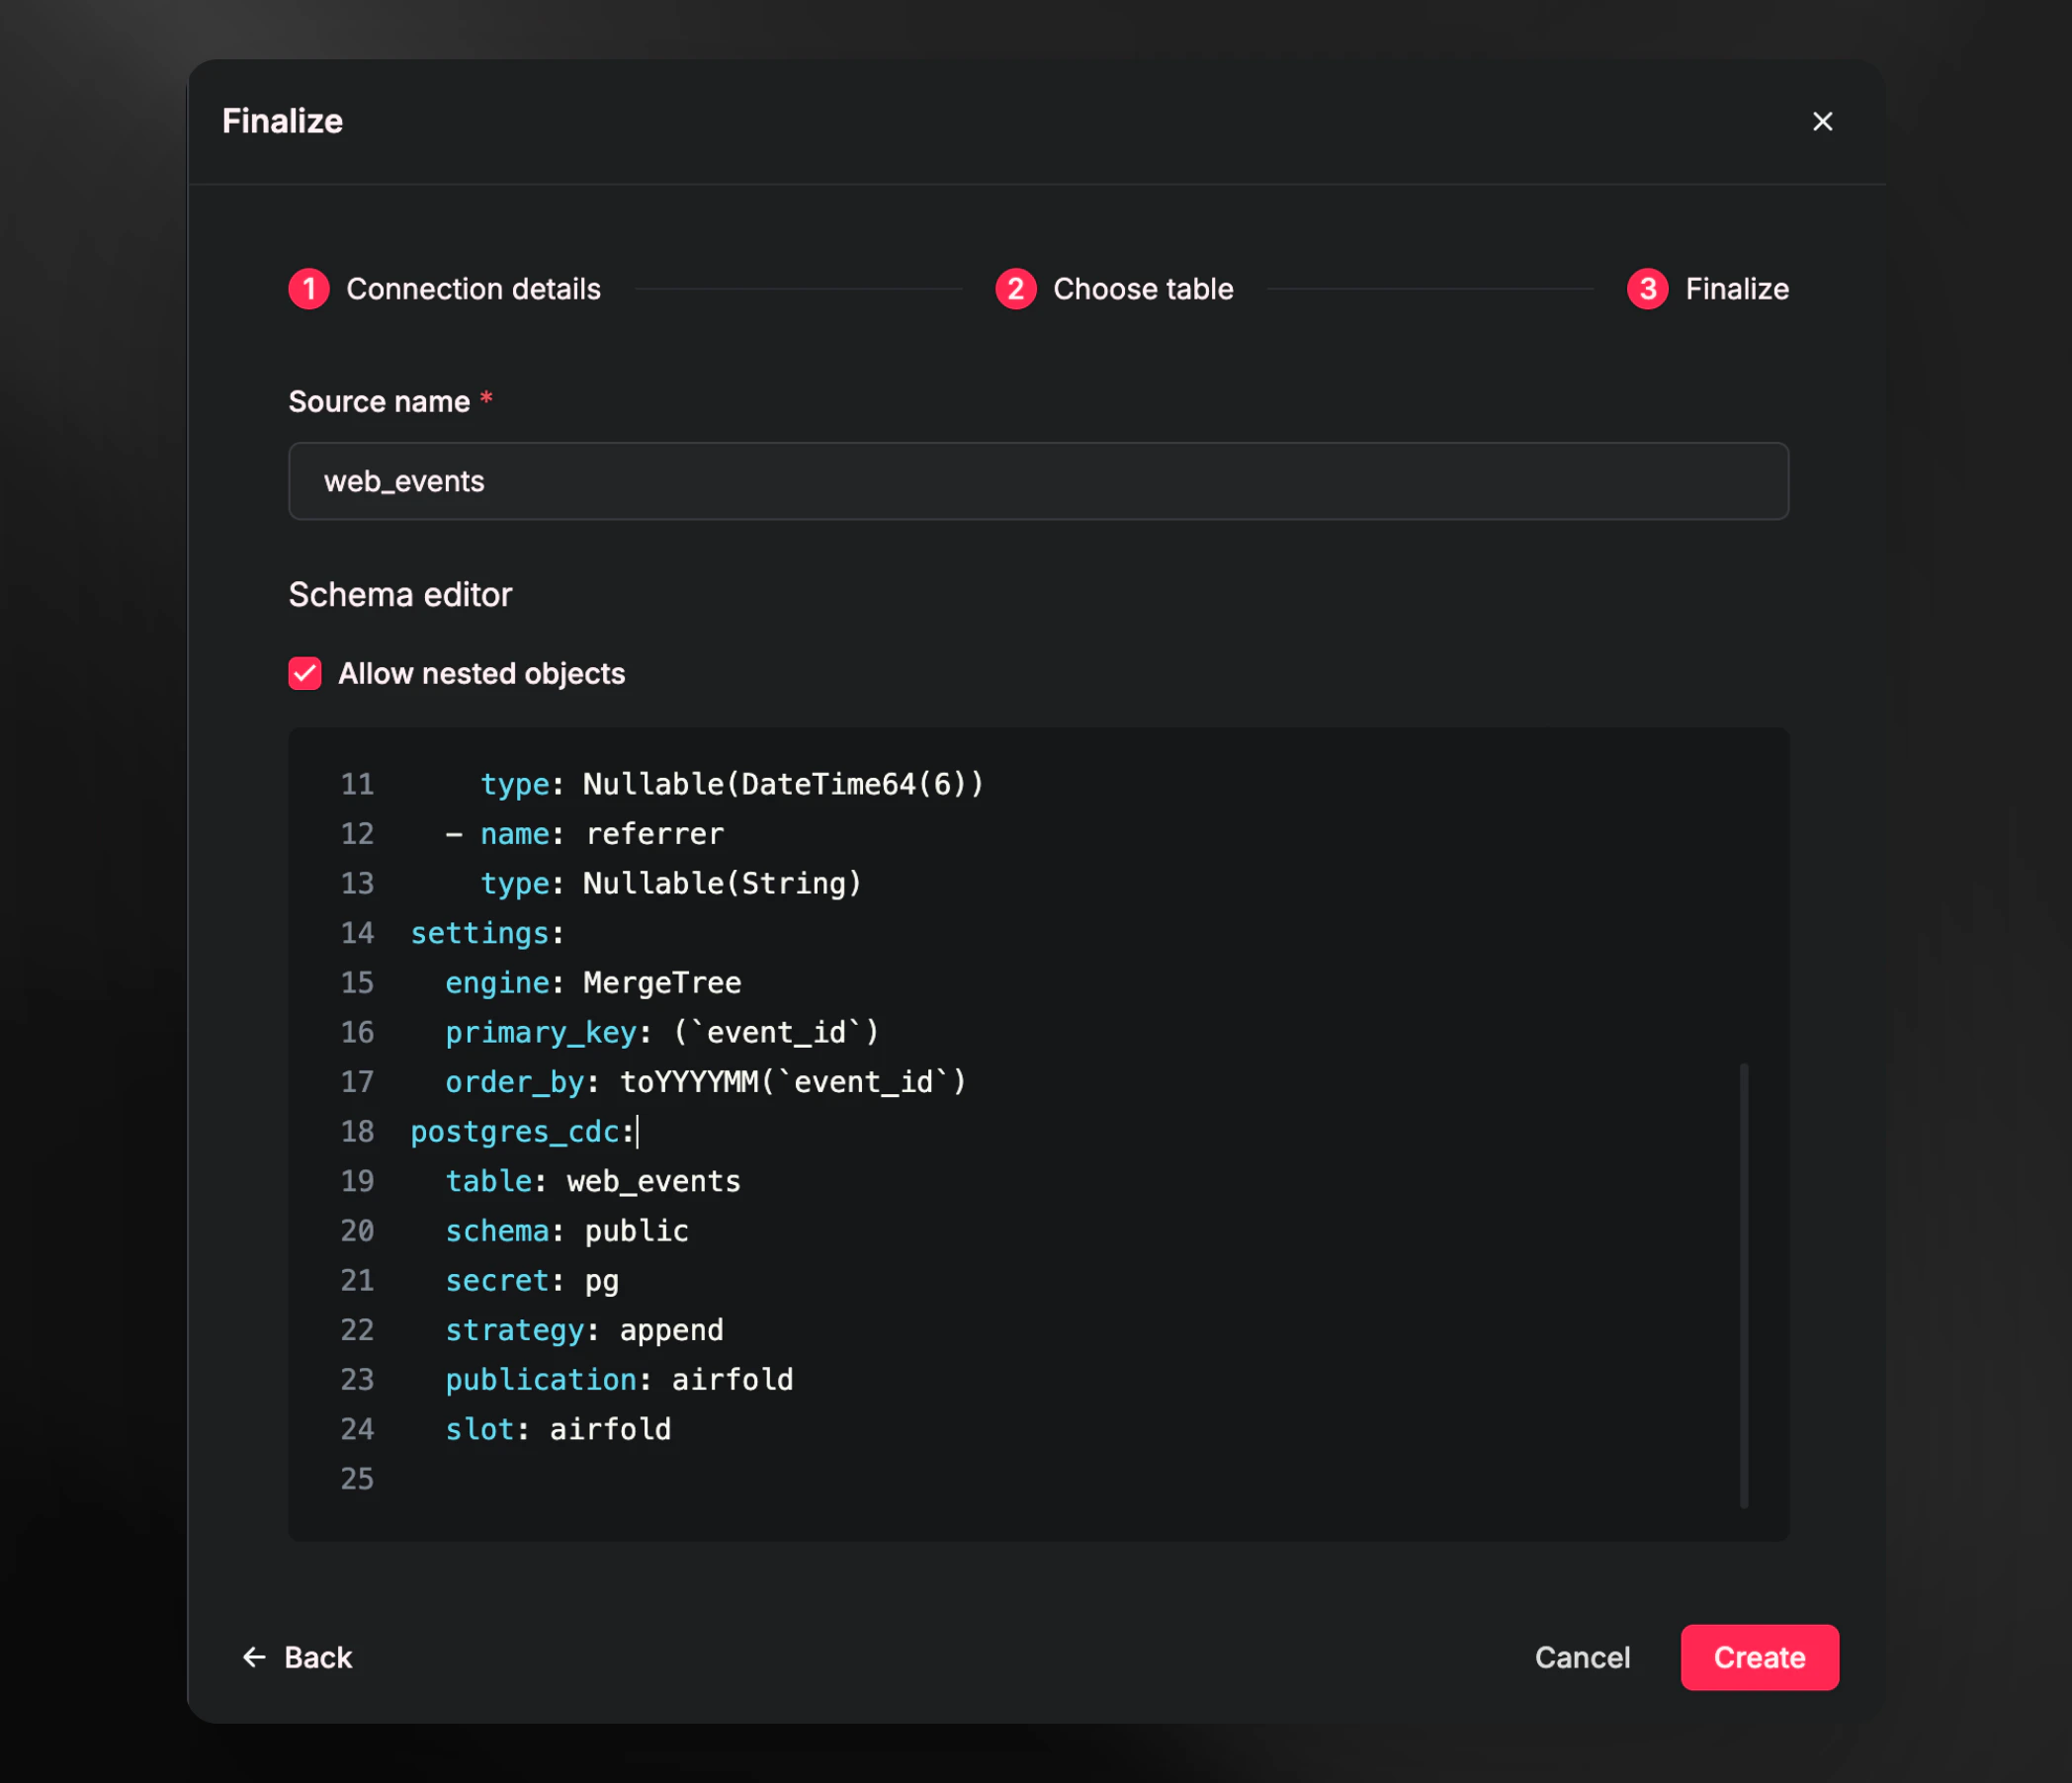
Task: Select the Finalize step label
Action: click(1738, 289)
